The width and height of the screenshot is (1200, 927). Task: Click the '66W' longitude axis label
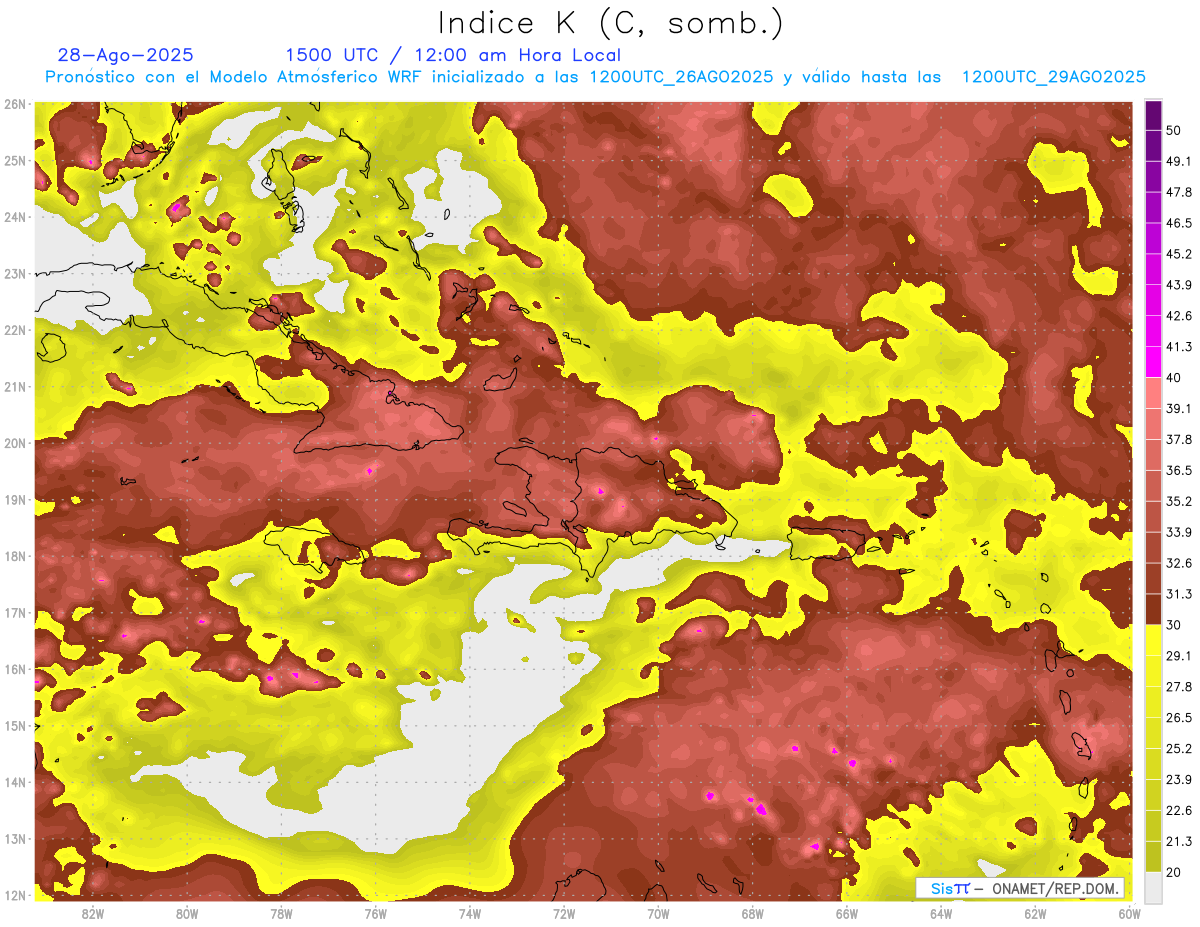(846, 913)
